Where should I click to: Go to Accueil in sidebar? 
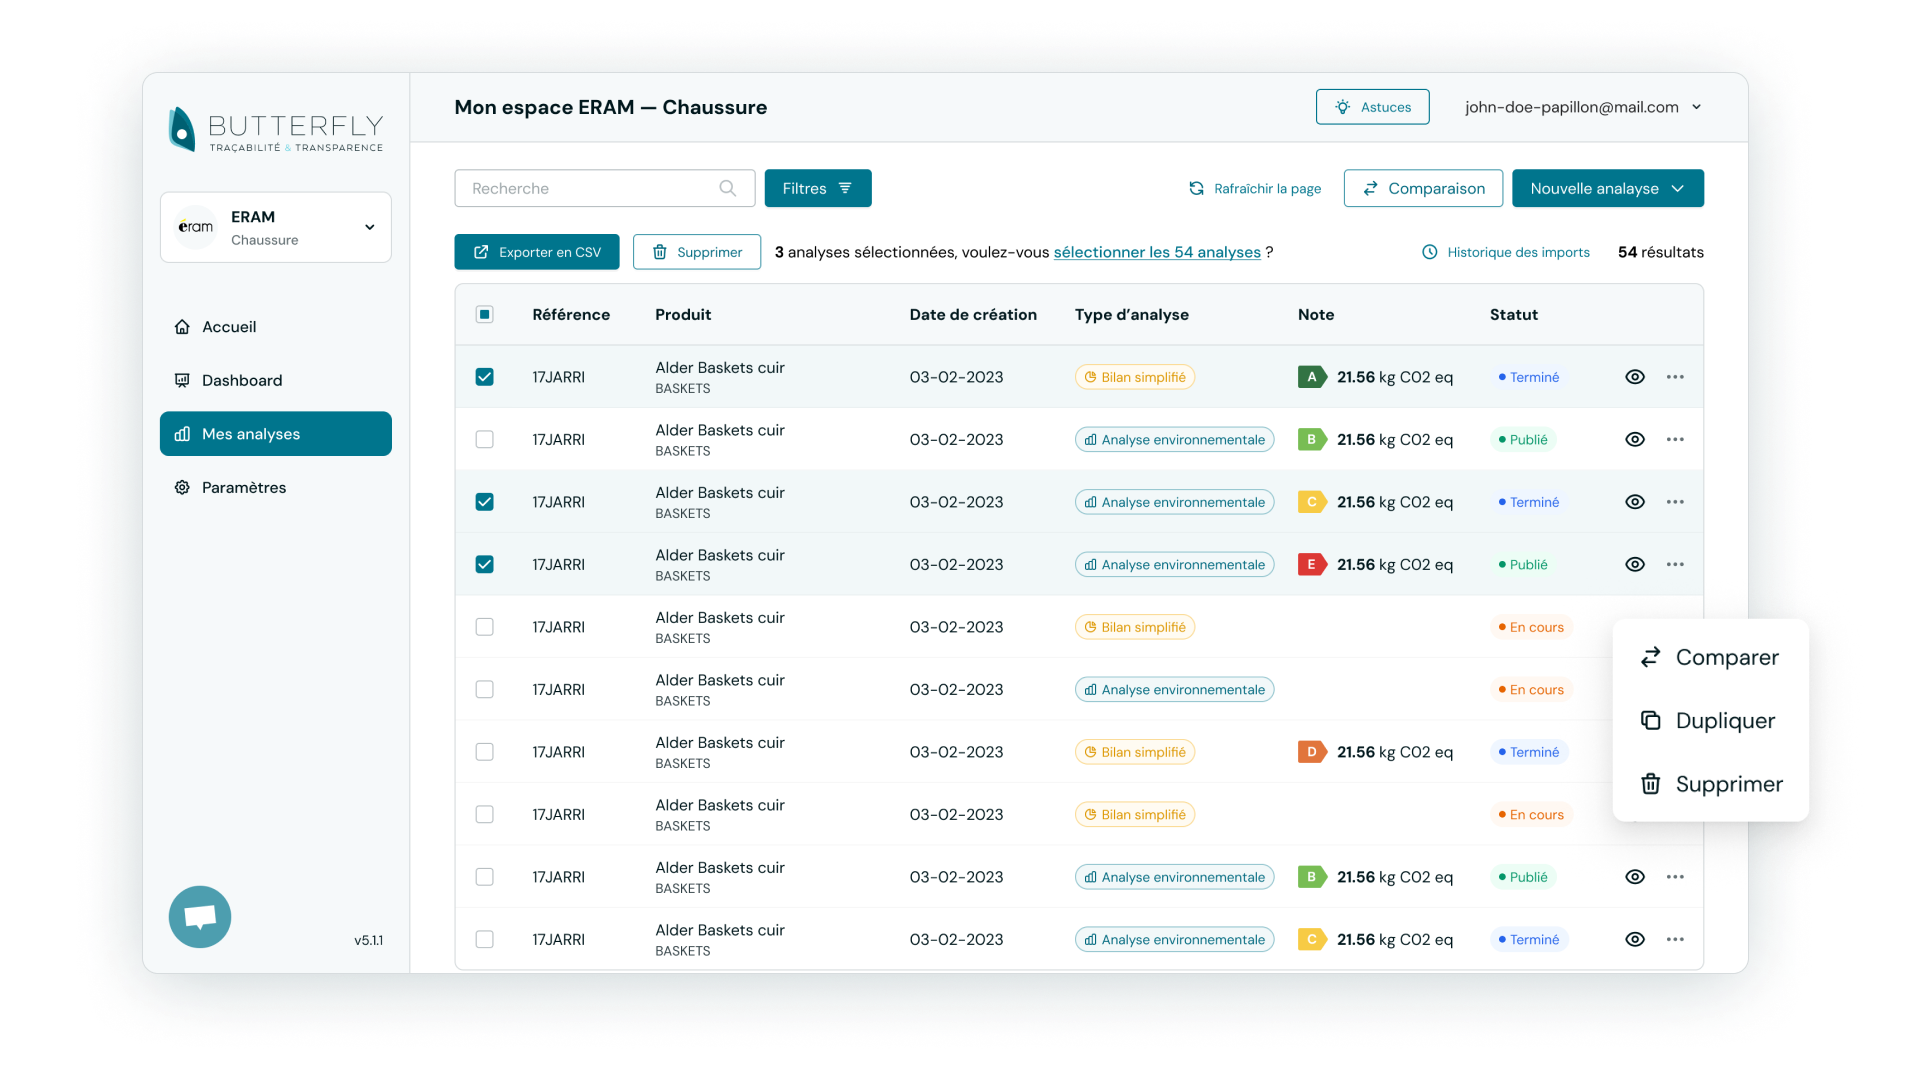[x=276, y=327]
